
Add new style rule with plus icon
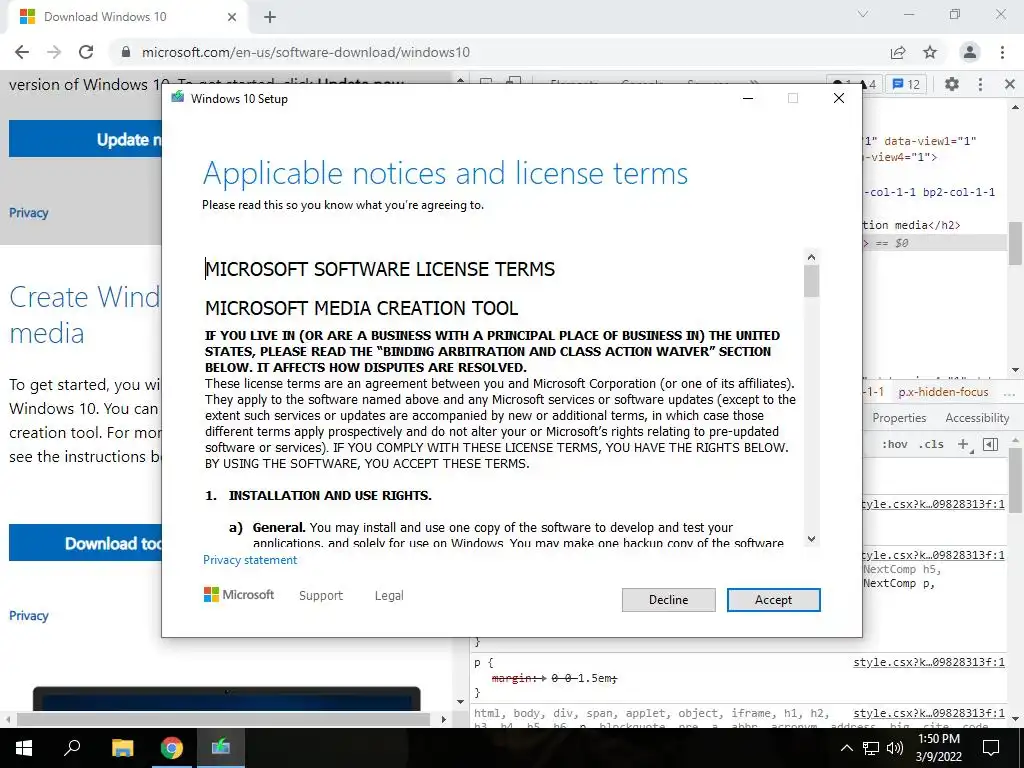tap(963, 444)
